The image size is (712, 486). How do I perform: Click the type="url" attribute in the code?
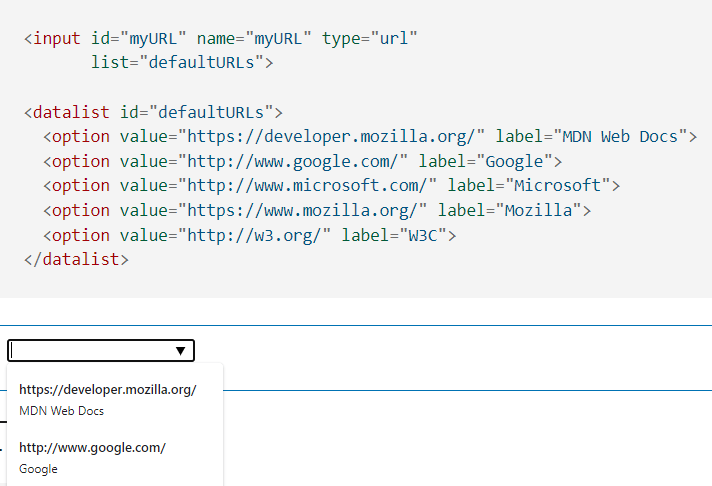370,38
